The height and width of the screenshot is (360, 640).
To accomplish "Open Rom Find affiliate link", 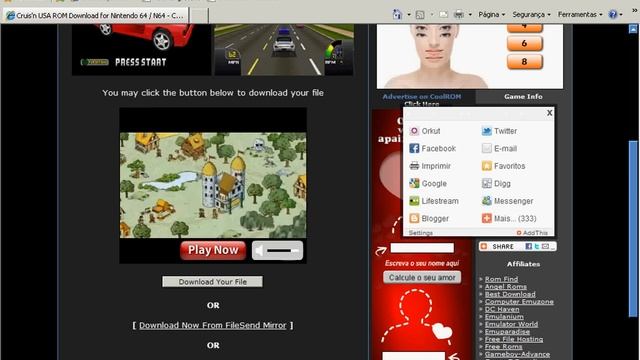I will pos(501,279).
